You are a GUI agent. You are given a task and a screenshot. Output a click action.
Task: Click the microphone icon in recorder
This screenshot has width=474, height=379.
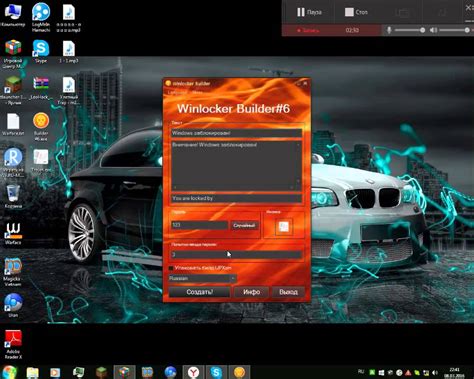tap(389, 30)
